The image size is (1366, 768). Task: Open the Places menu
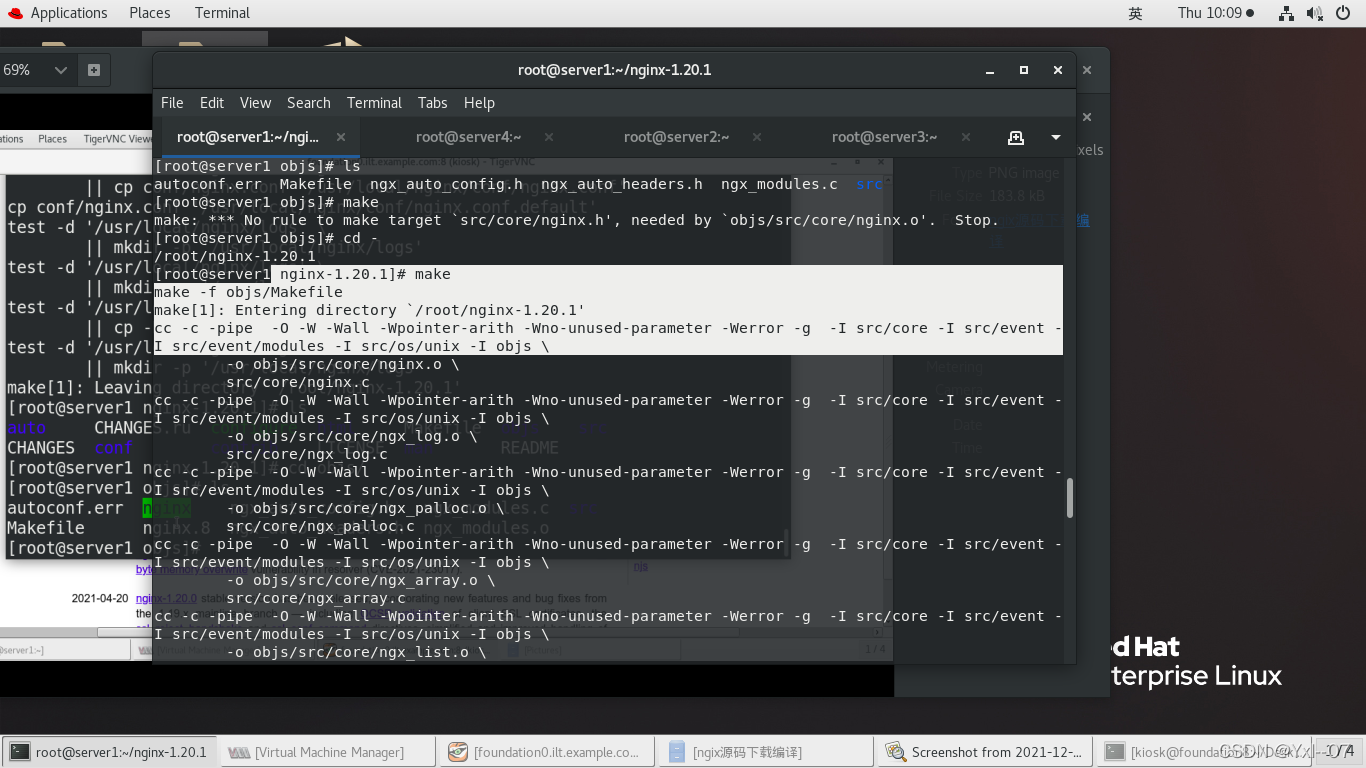click(150, 13)
